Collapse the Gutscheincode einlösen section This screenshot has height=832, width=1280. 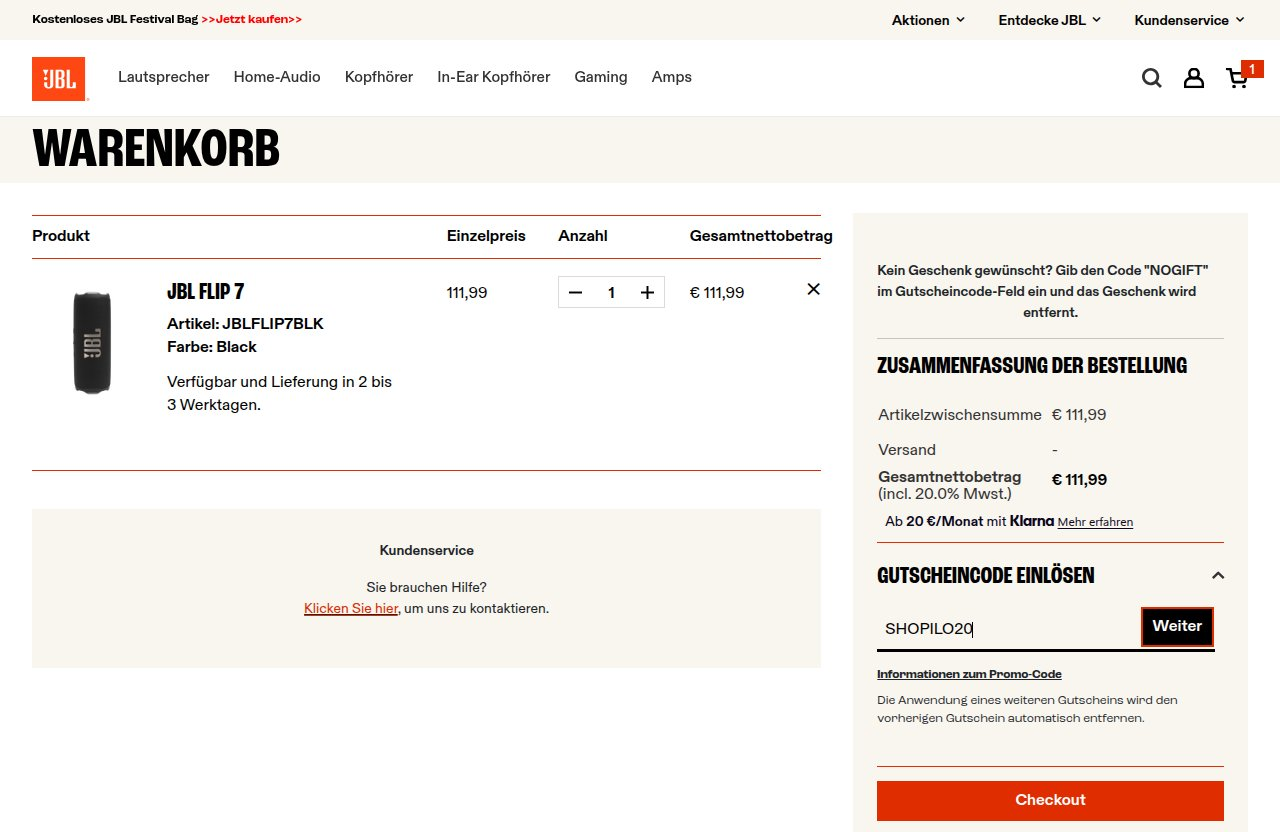point(1217,575)
